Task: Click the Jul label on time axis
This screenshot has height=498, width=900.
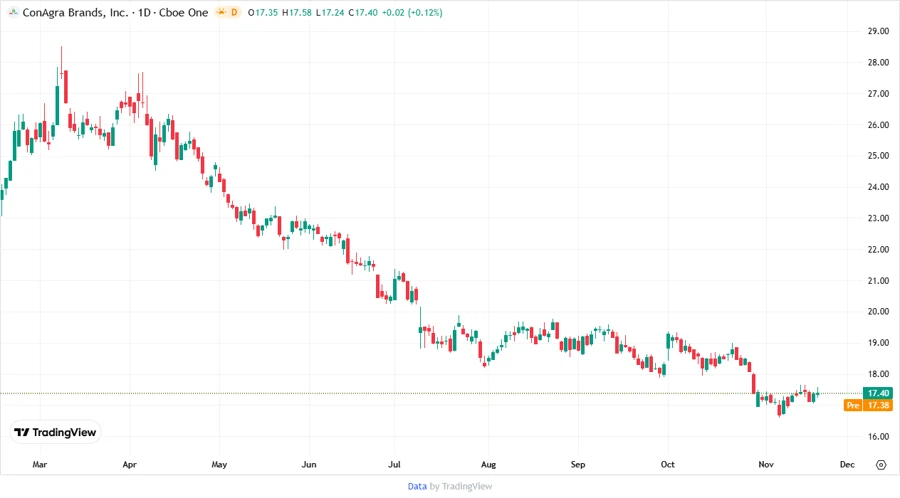Action: click(x=394, y=464)
